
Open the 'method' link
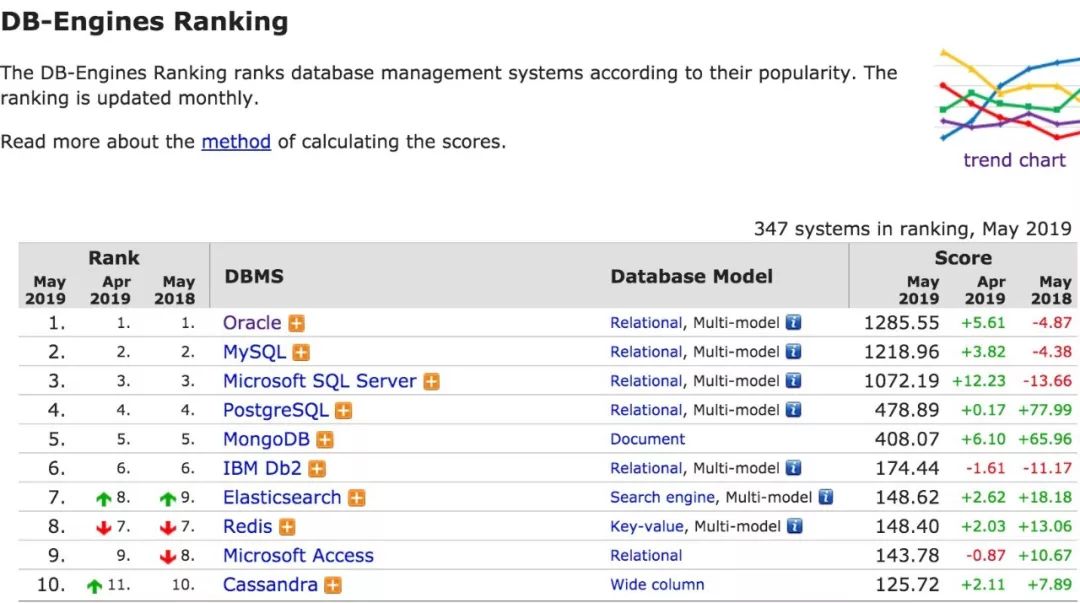pos(236,141)
